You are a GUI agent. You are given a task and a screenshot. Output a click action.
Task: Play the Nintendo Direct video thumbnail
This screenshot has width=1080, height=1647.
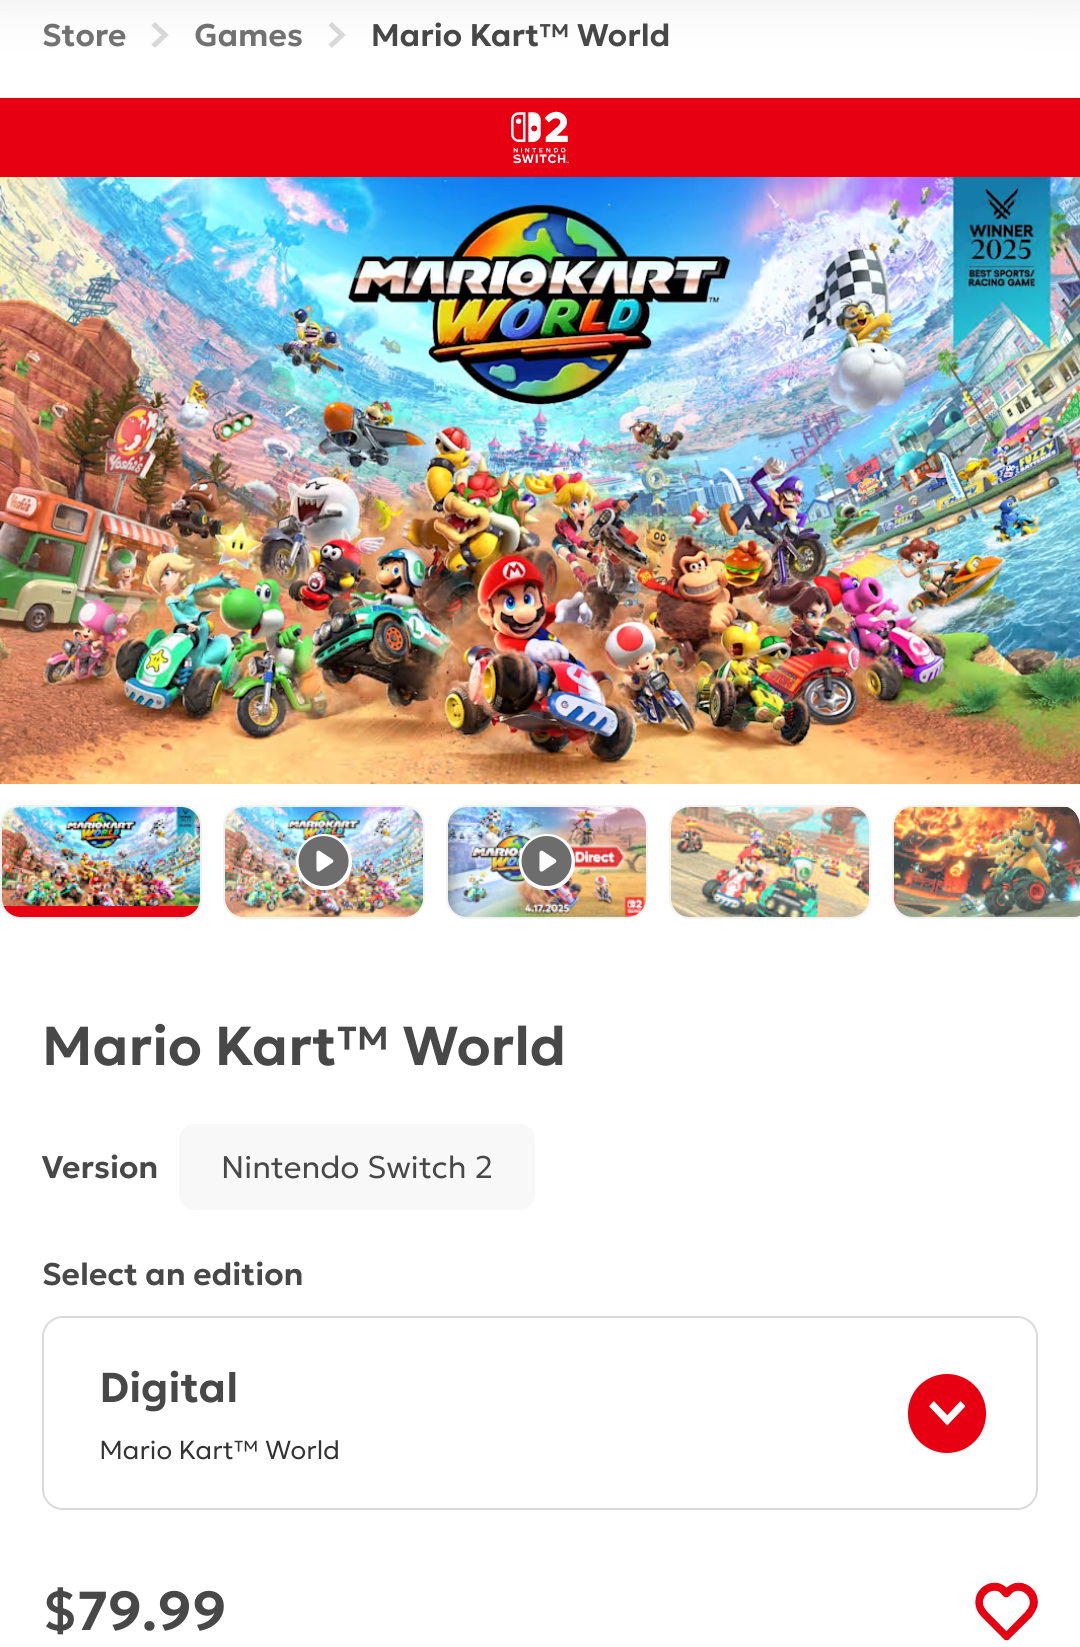(547, 861)
